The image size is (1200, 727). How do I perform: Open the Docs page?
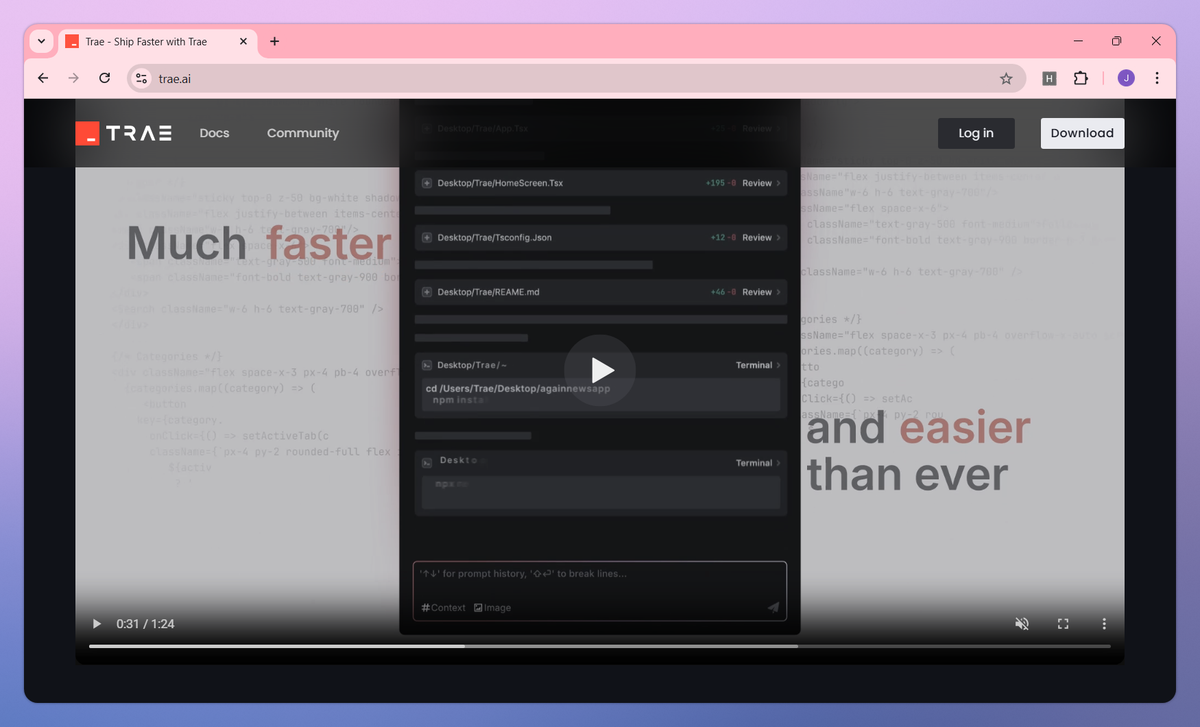[x=214, y=133]
